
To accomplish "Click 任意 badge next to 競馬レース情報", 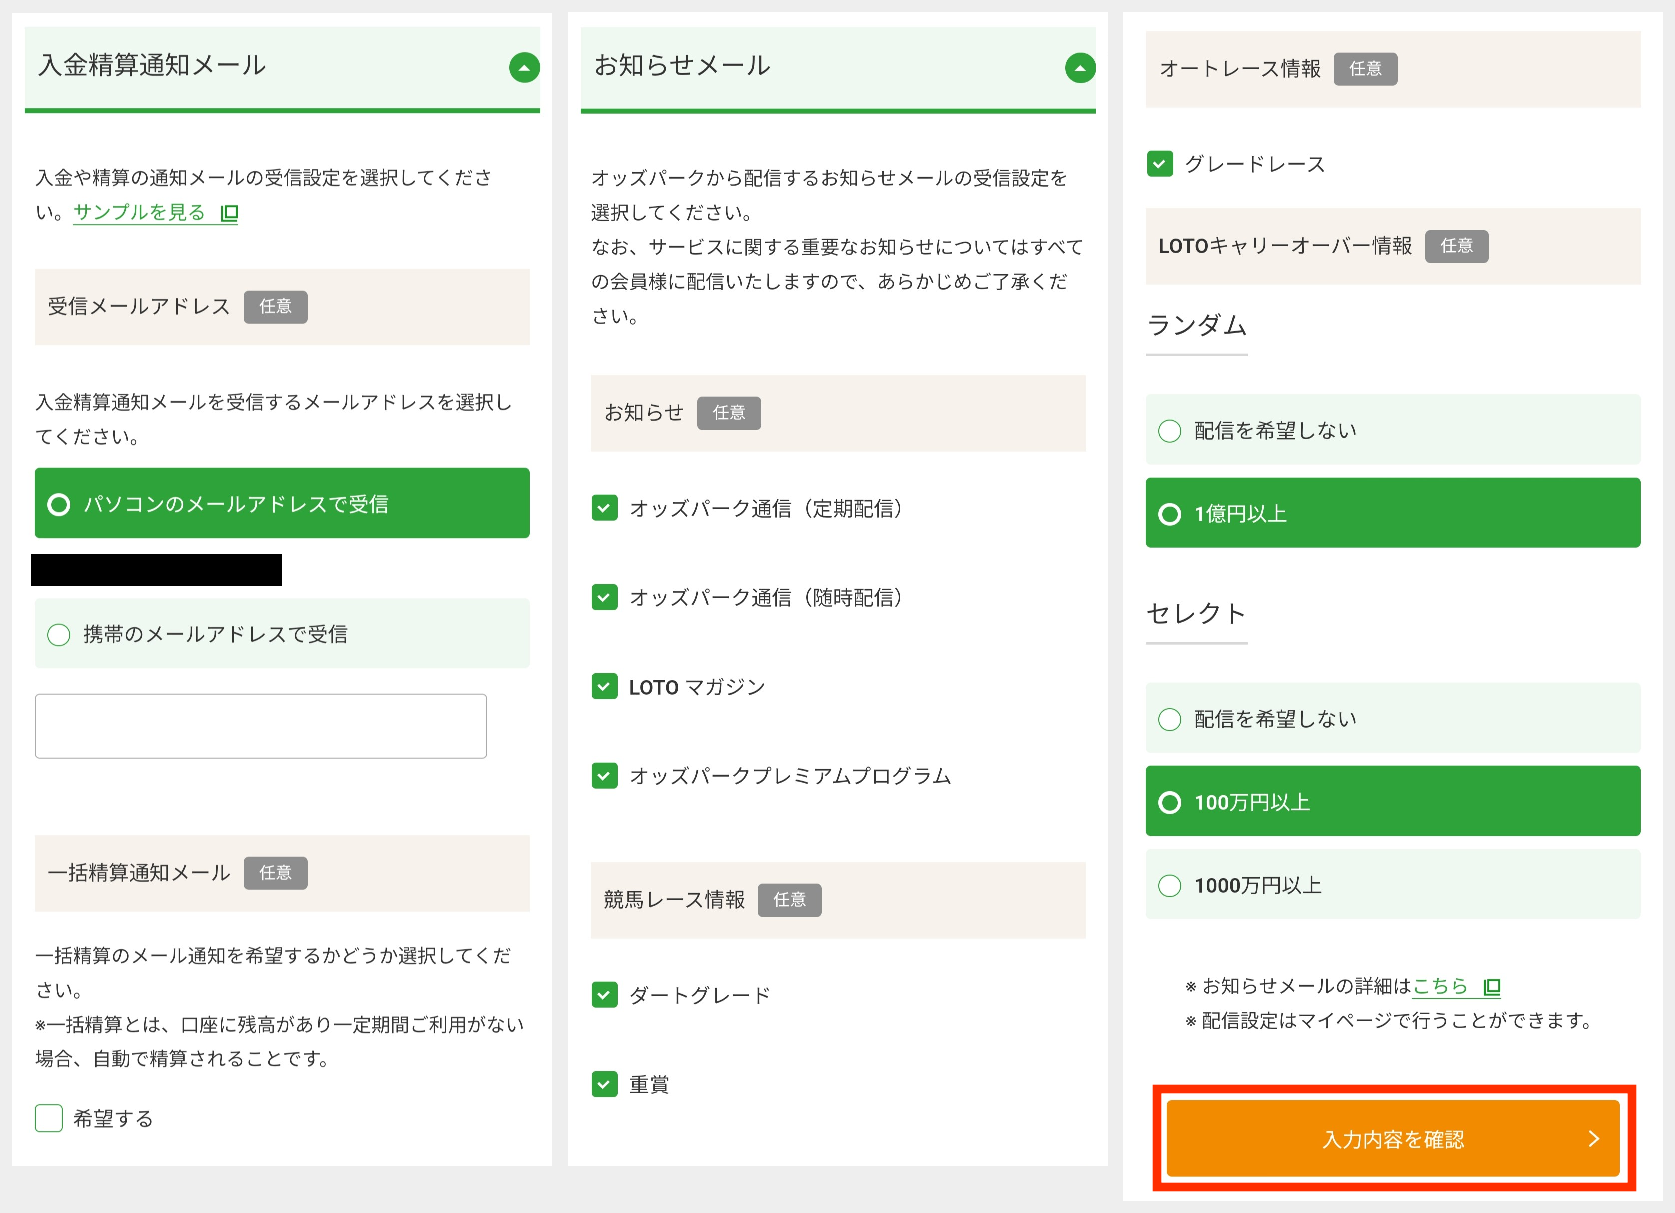I will tap(790, 900).
